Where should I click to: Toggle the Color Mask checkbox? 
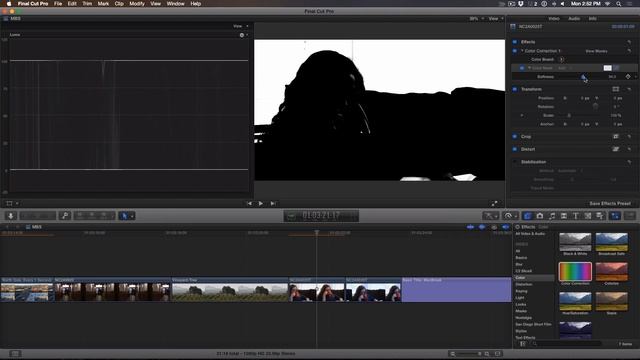[522, 68]
